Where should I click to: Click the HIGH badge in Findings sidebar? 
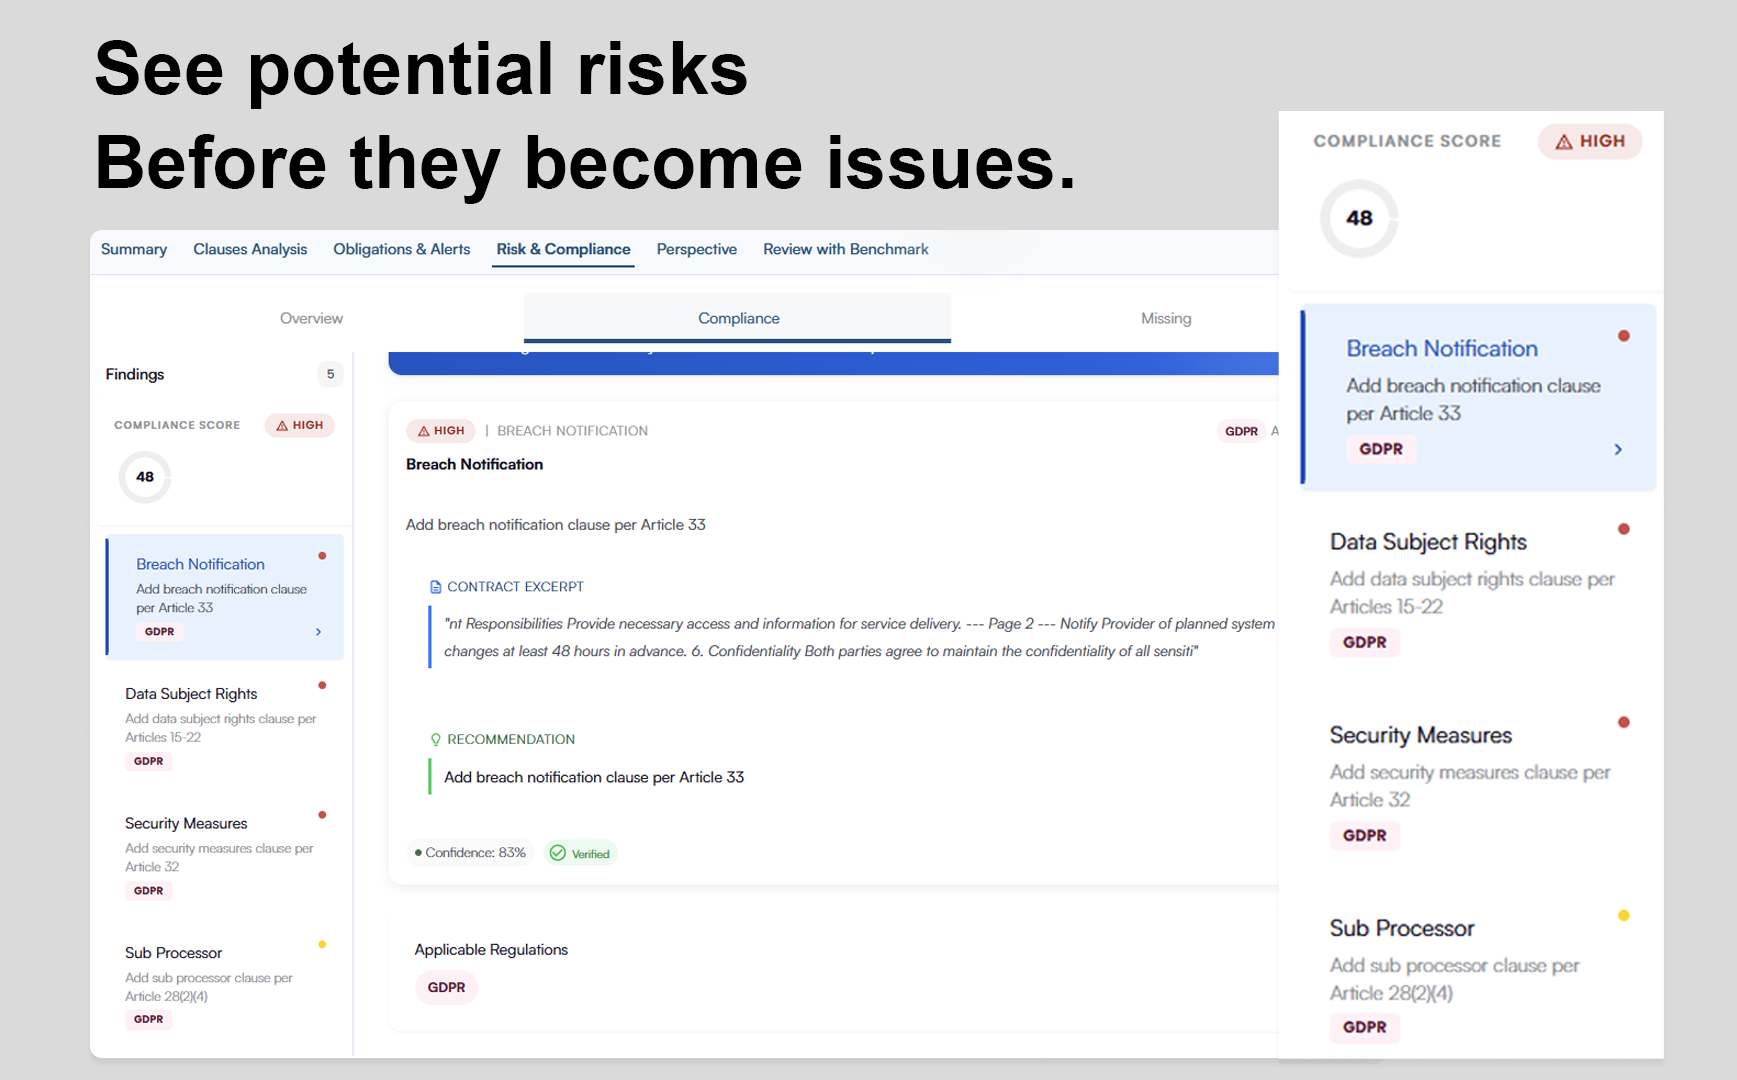point(299,425)
